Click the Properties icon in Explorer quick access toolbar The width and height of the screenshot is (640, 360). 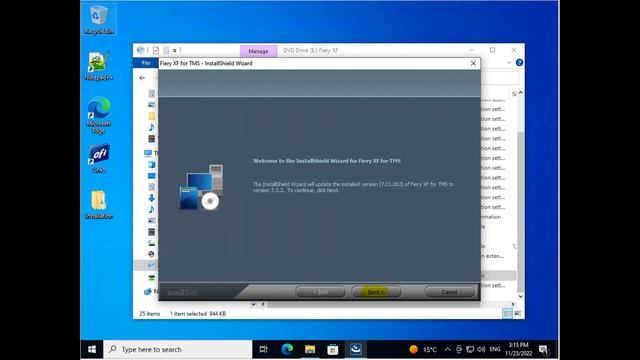(x=156, y=50)
